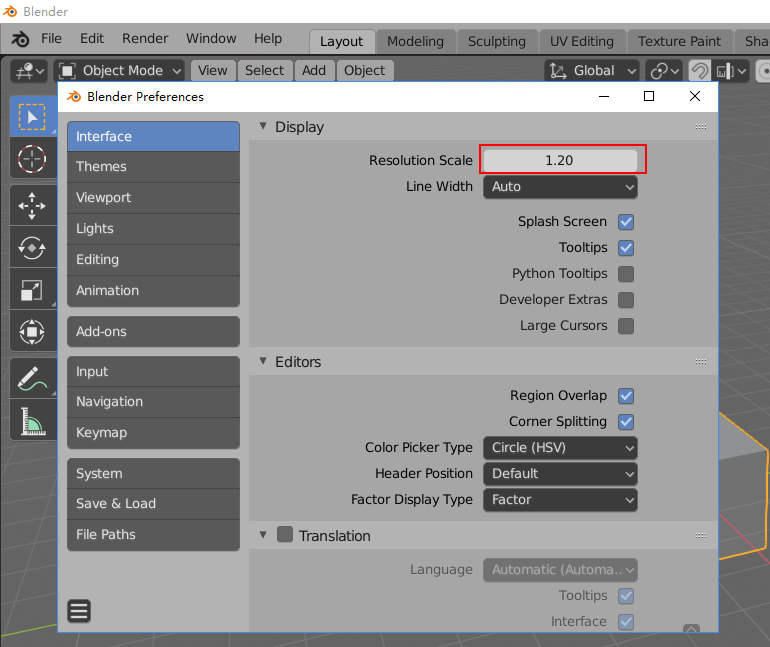
Task: Uncheck Tooltips in Display section
Action: pyautogui.click(x=626, y=248)
